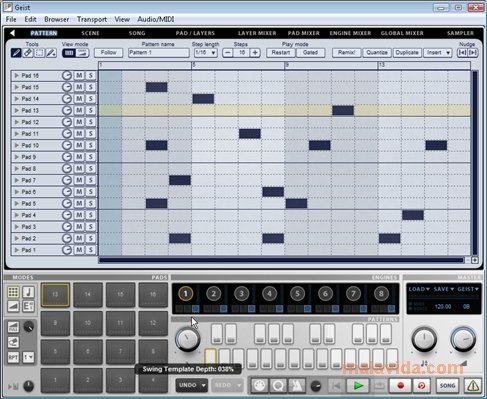Image resolution: width=487 pixels, height=399 pixels.
Task: Open the GEIST menu dropdown
Action: click(x=468, y=289)
